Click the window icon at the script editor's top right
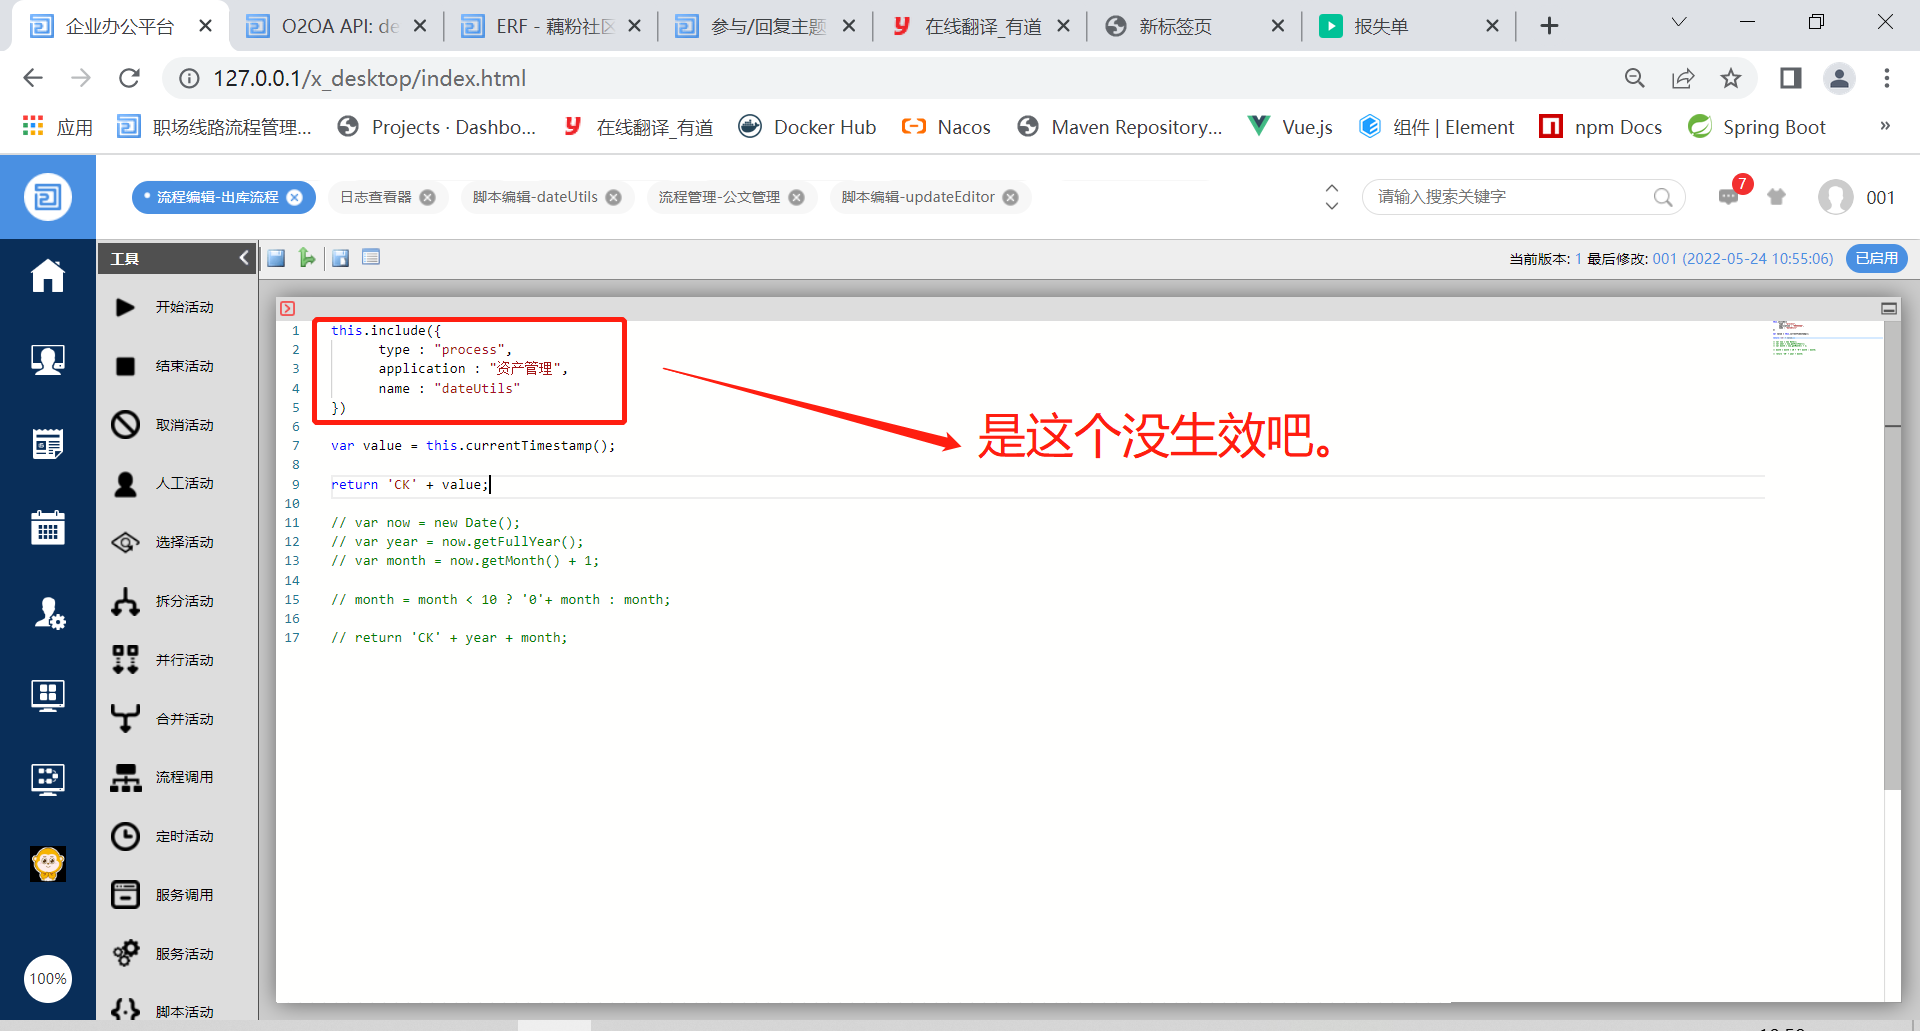The image size is (1920, 1031). click(x=1889, y=308)
